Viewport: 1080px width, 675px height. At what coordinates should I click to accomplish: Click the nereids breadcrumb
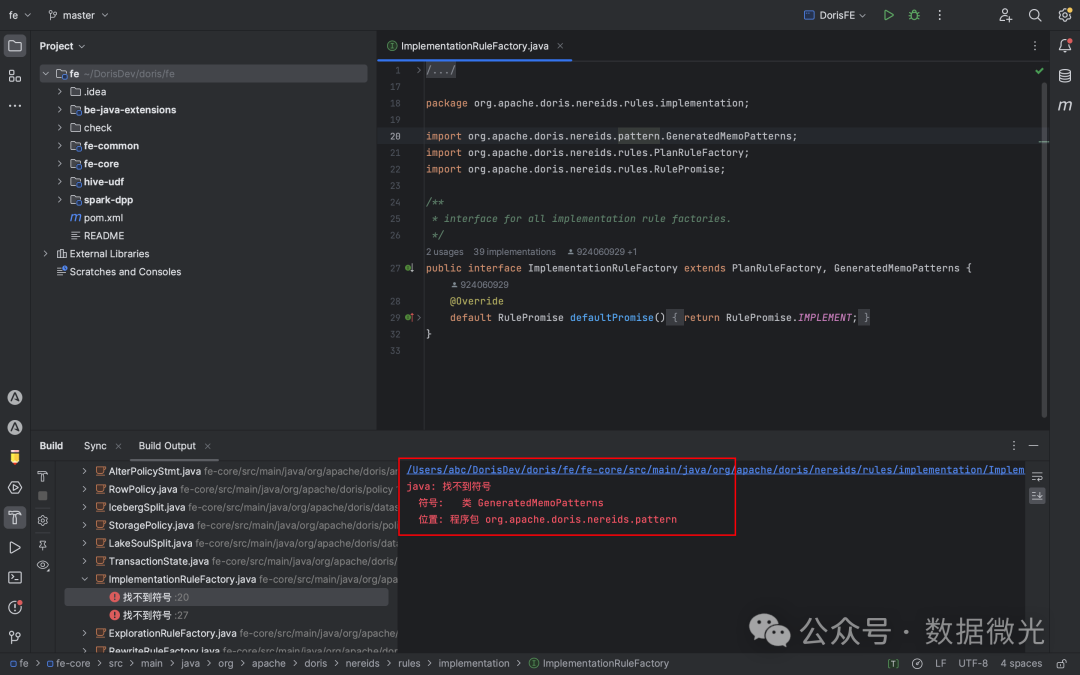click(x=362, y=663)
